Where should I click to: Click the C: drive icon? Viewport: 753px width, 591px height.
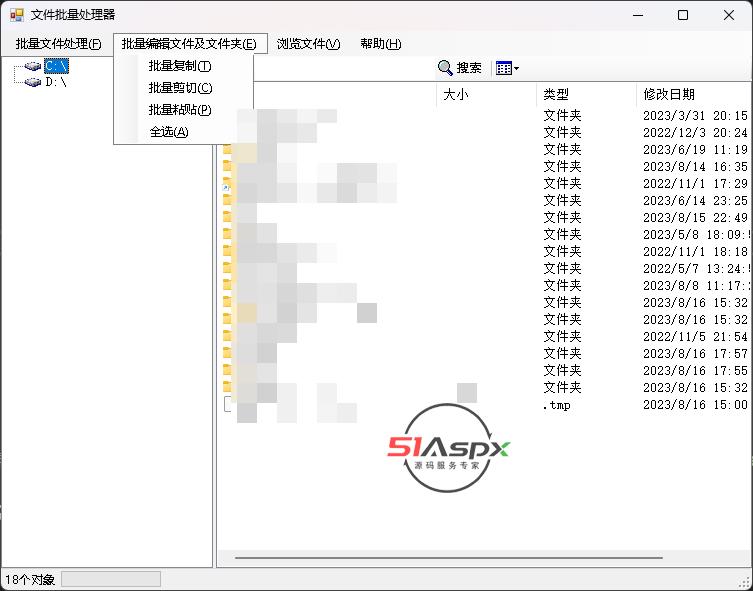pyautogui.click(x=33, y=66)
